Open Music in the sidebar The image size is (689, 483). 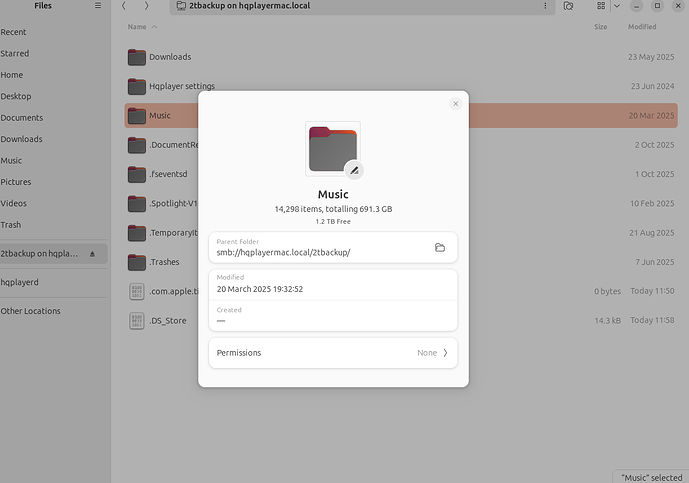(x=11, y=161)
